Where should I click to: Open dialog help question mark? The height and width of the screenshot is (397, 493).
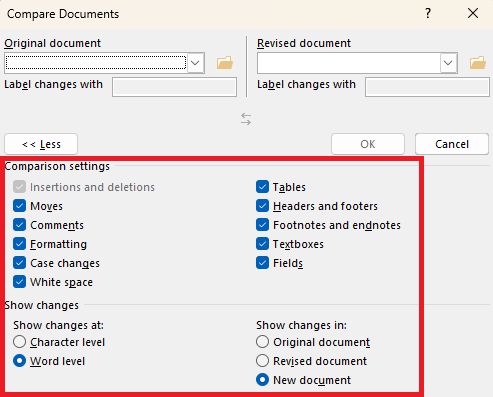[428, 14]
